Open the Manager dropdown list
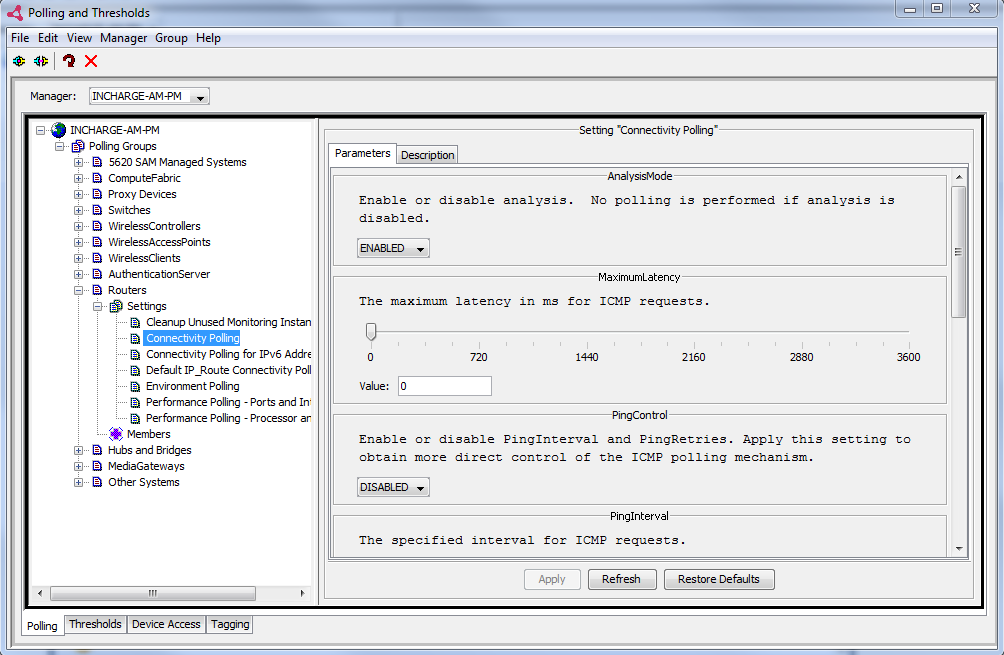This screenshot has width=1004, height=655. 200,97
